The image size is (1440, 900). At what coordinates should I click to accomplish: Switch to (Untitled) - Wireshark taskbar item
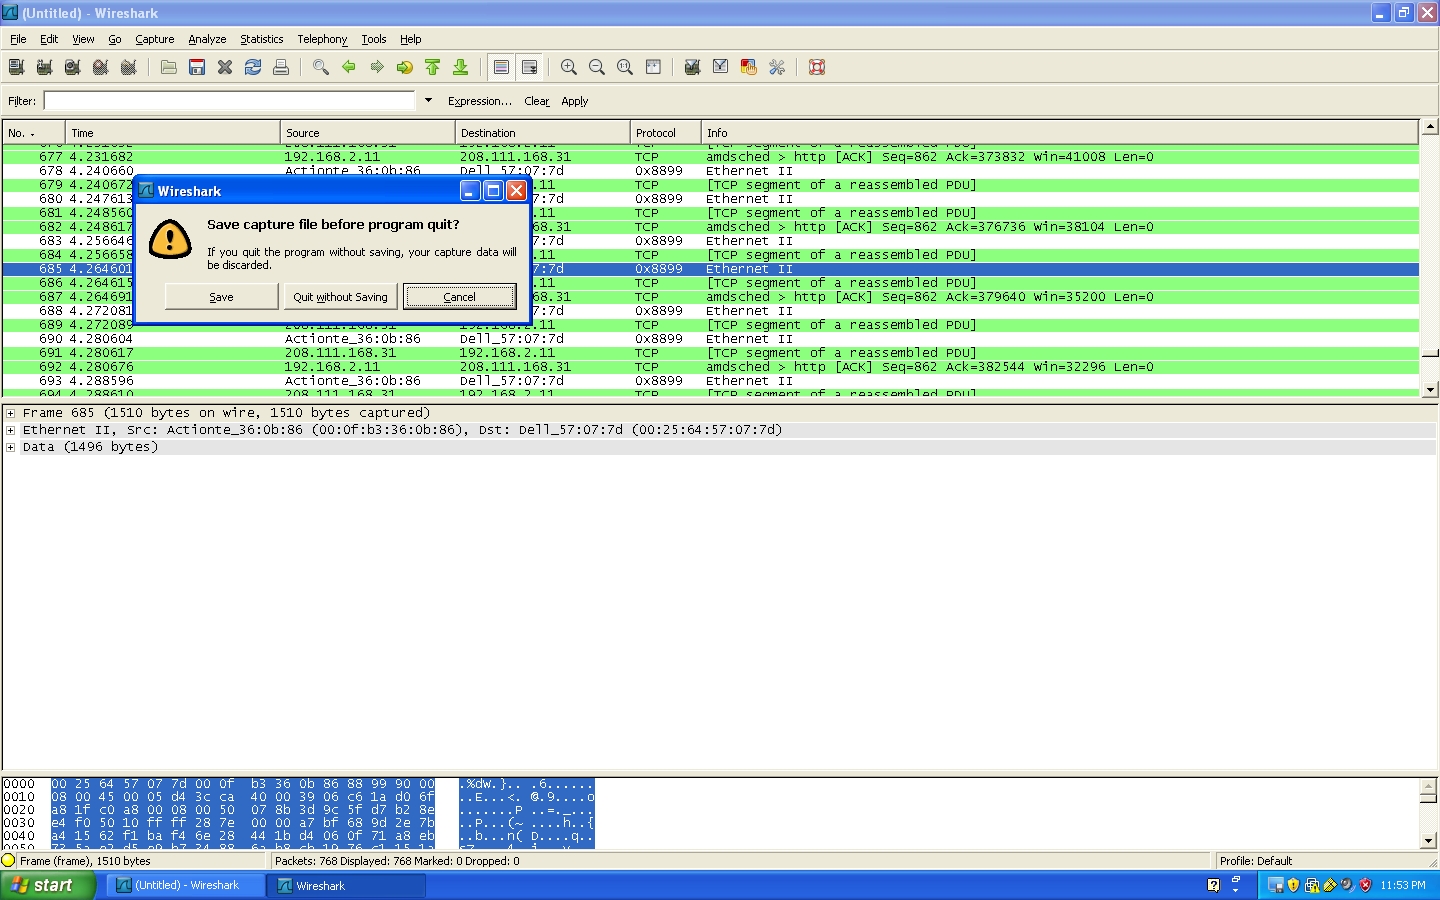[x=185, y=885]
